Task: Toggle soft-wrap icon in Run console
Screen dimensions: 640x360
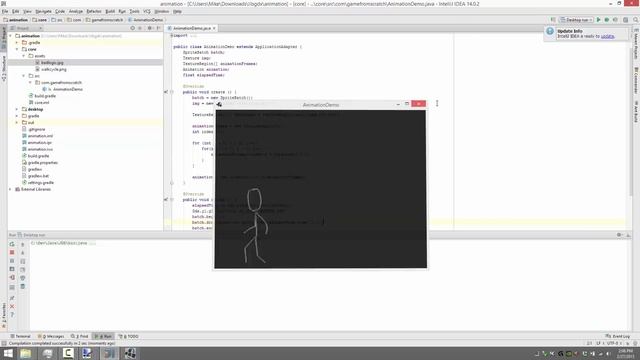Action: pyautogui.click(x=23, y=261)
